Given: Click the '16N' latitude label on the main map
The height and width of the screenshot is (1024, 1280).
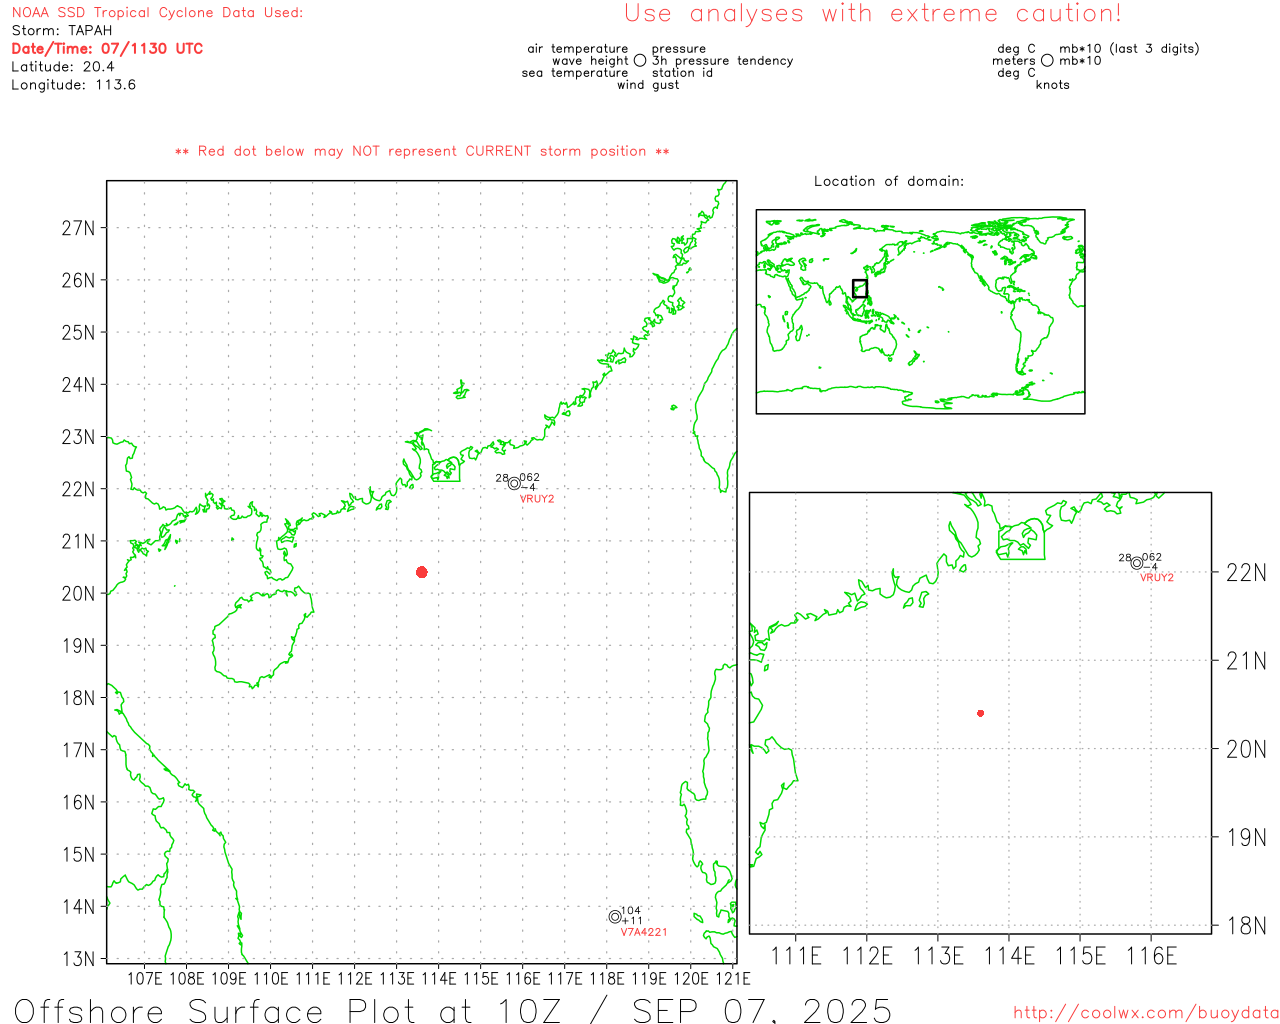Looking at the screenshot, I should [x=79, y=803].
